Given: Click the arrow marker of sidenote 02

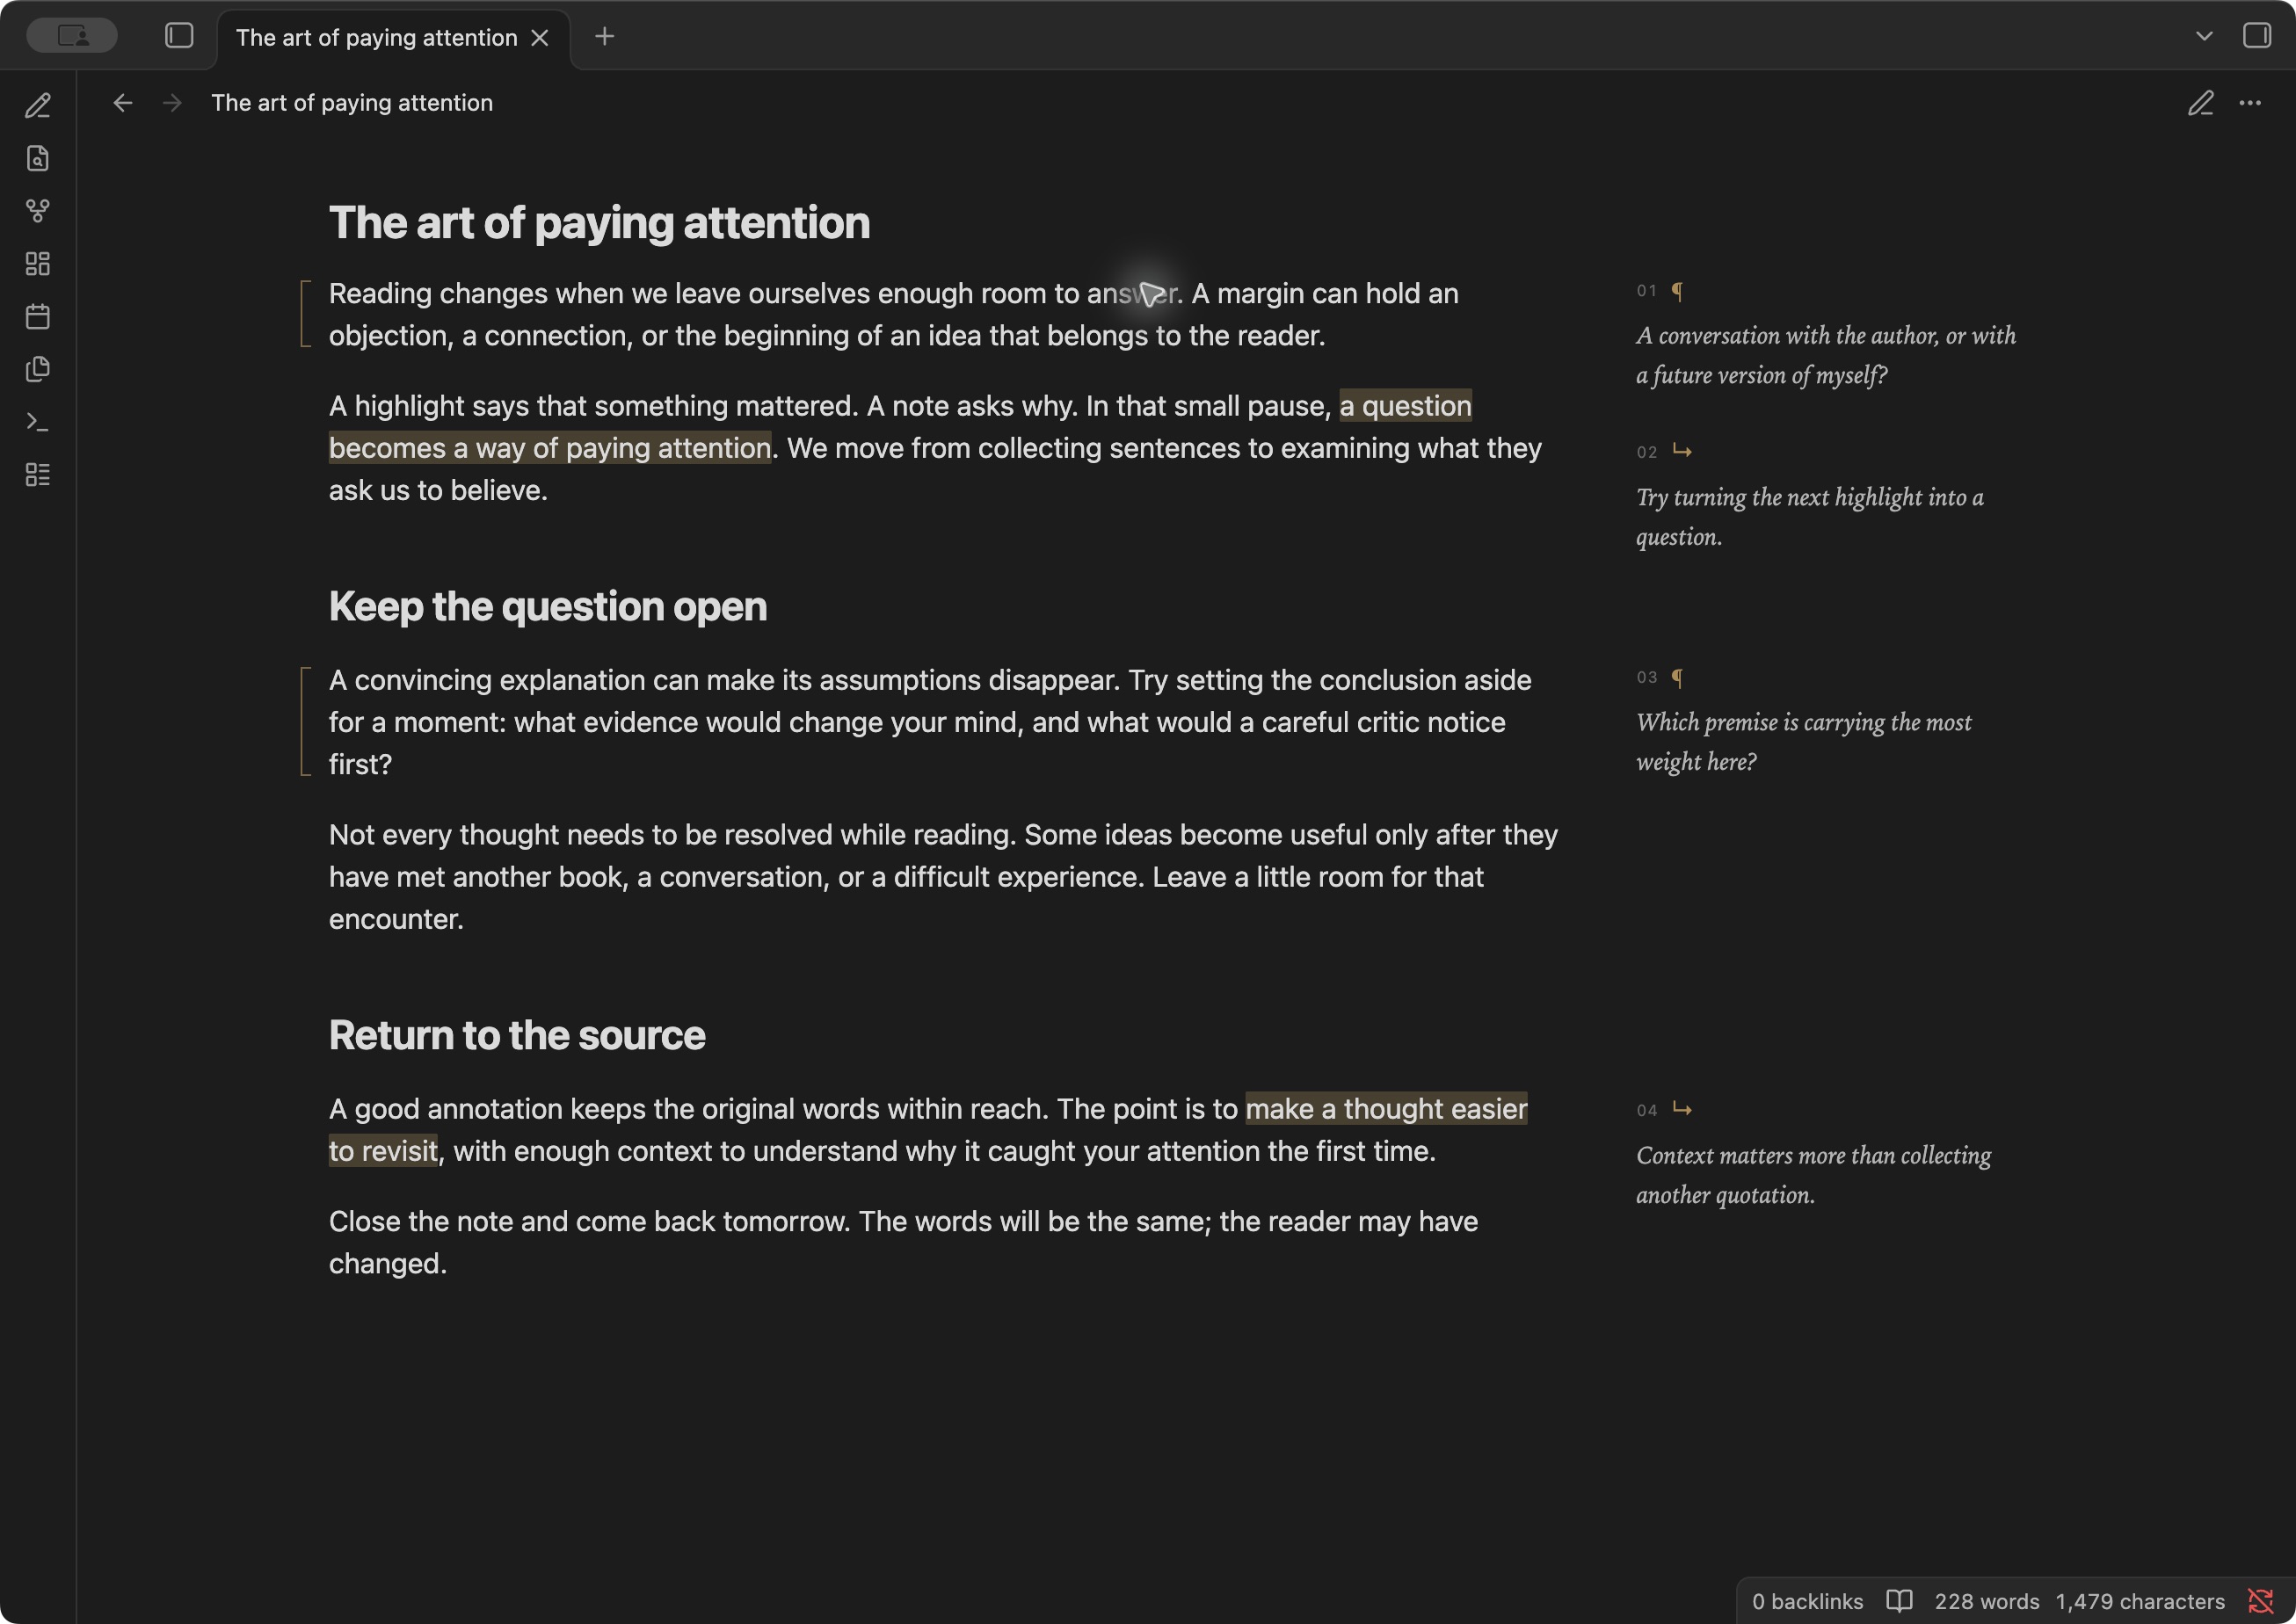Looking at the screenshot, I should click(x=1682, y=452).
